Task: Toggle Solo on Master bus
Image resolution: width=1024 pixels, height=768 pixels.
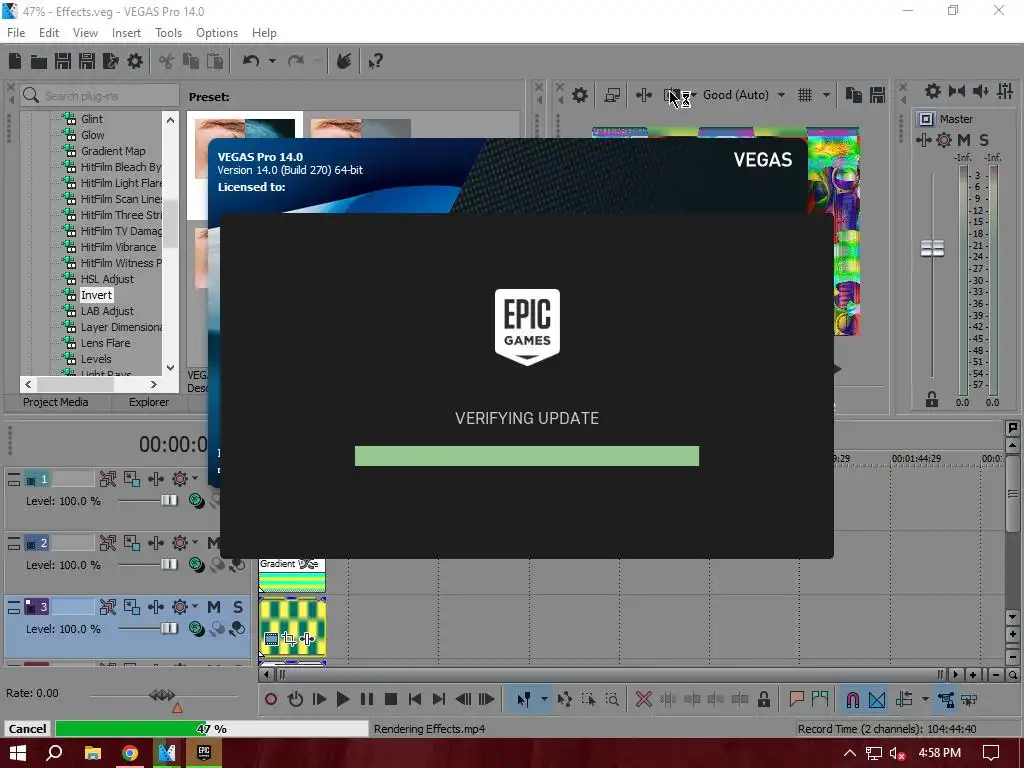Action: (x=984, y=140)
